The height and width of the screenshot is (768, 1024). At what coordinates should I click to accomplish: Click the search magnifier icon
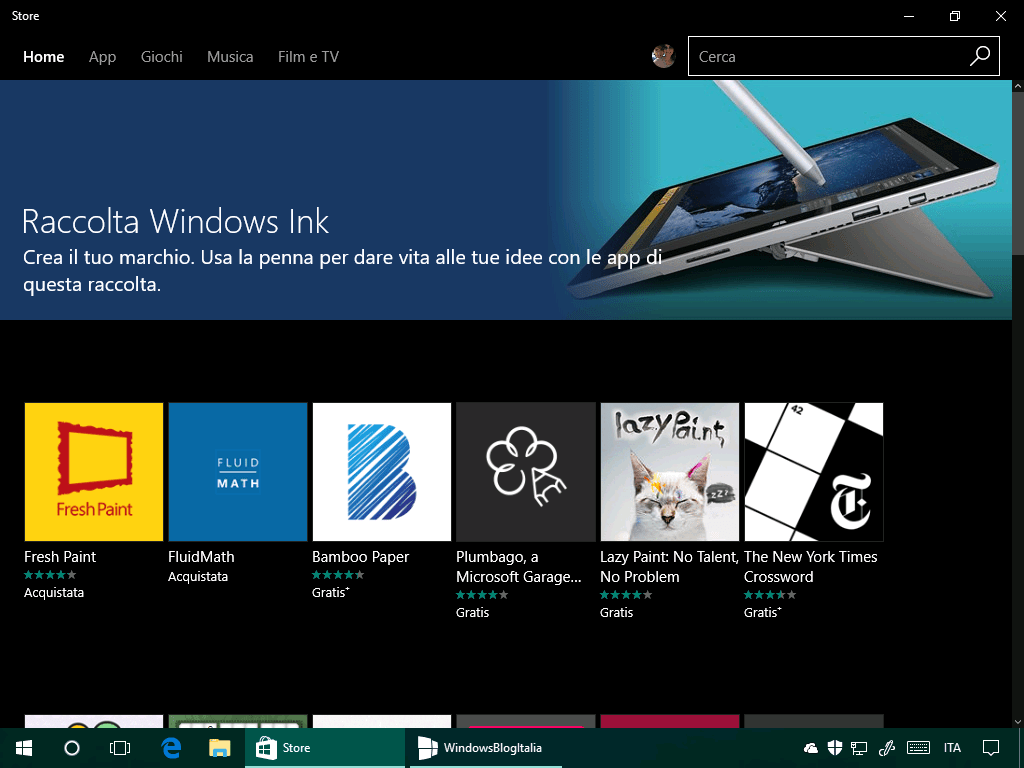tap(979, 56)
